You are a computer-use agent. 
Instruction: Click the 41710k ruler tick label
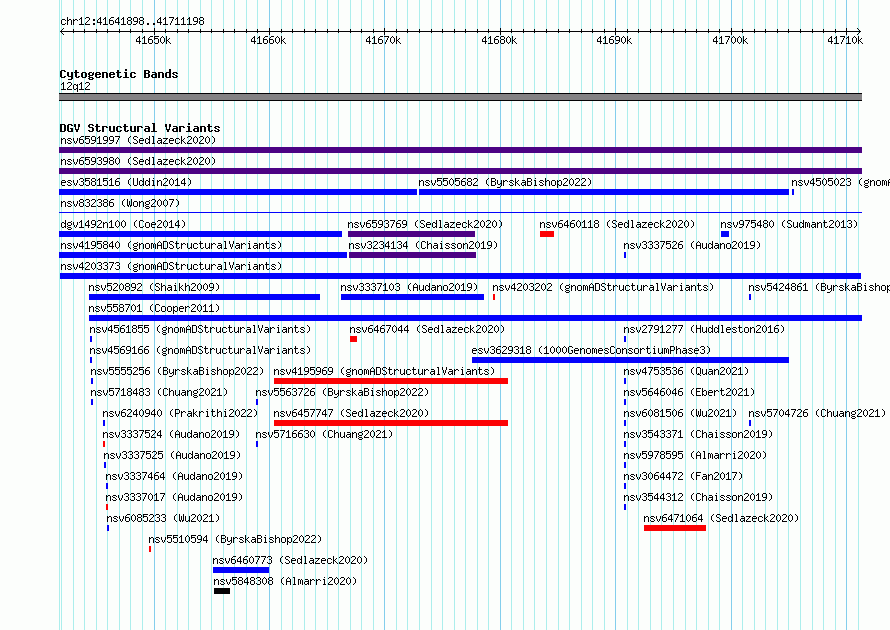pos(845,40)
